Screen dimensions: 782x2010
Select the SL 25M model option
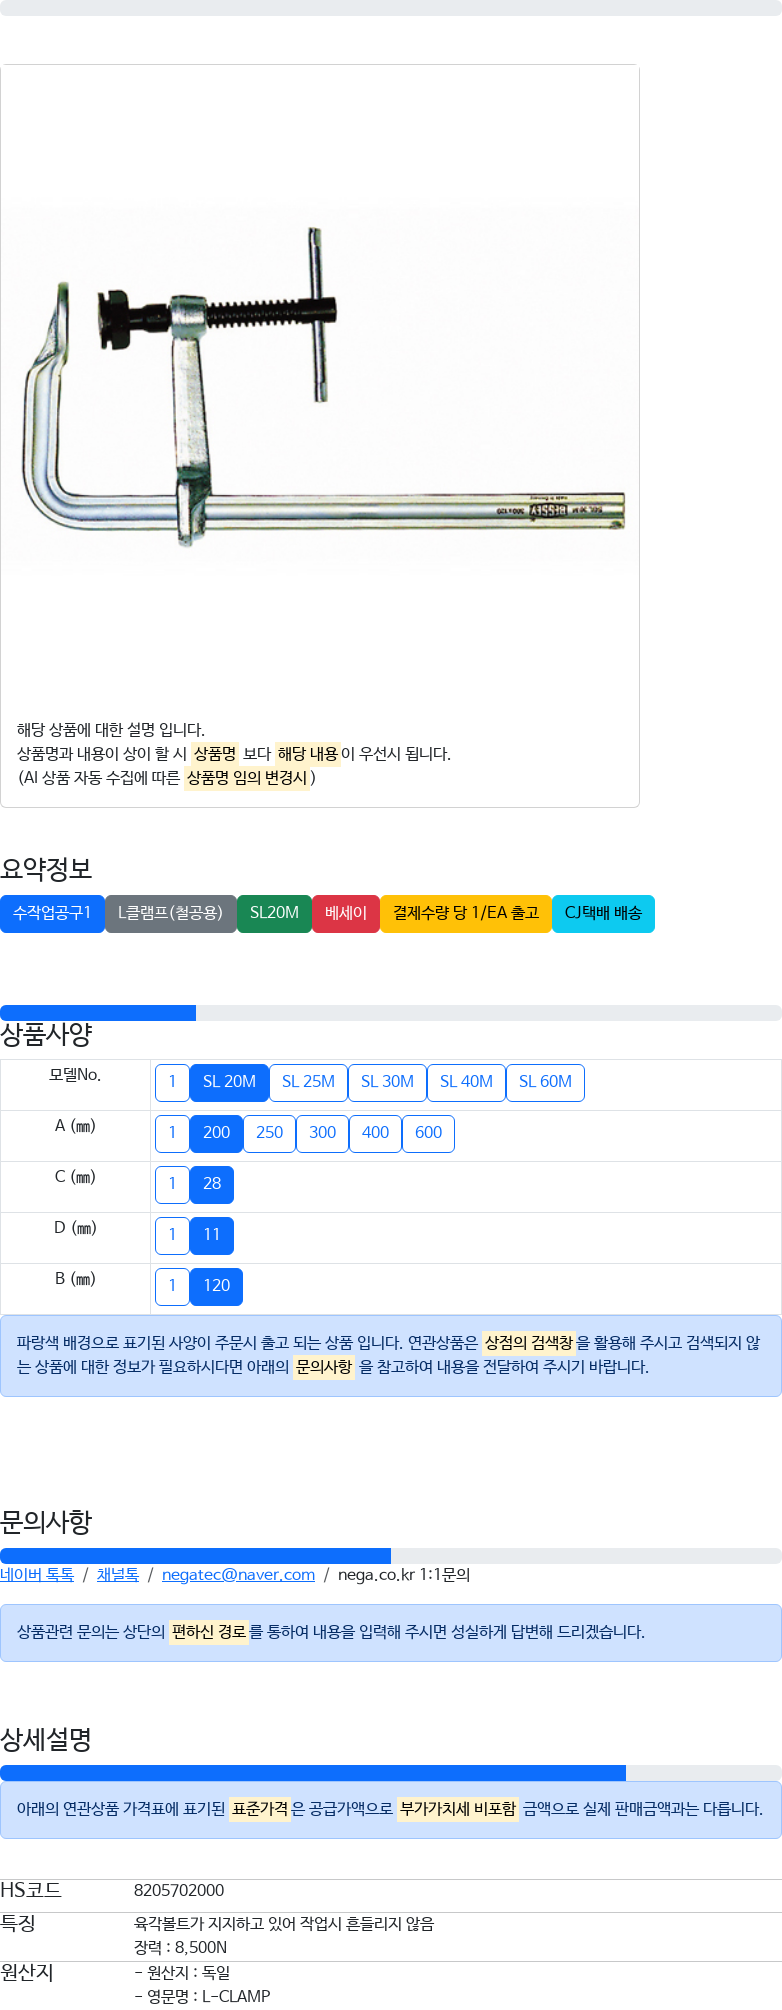tap(308, 1082)
